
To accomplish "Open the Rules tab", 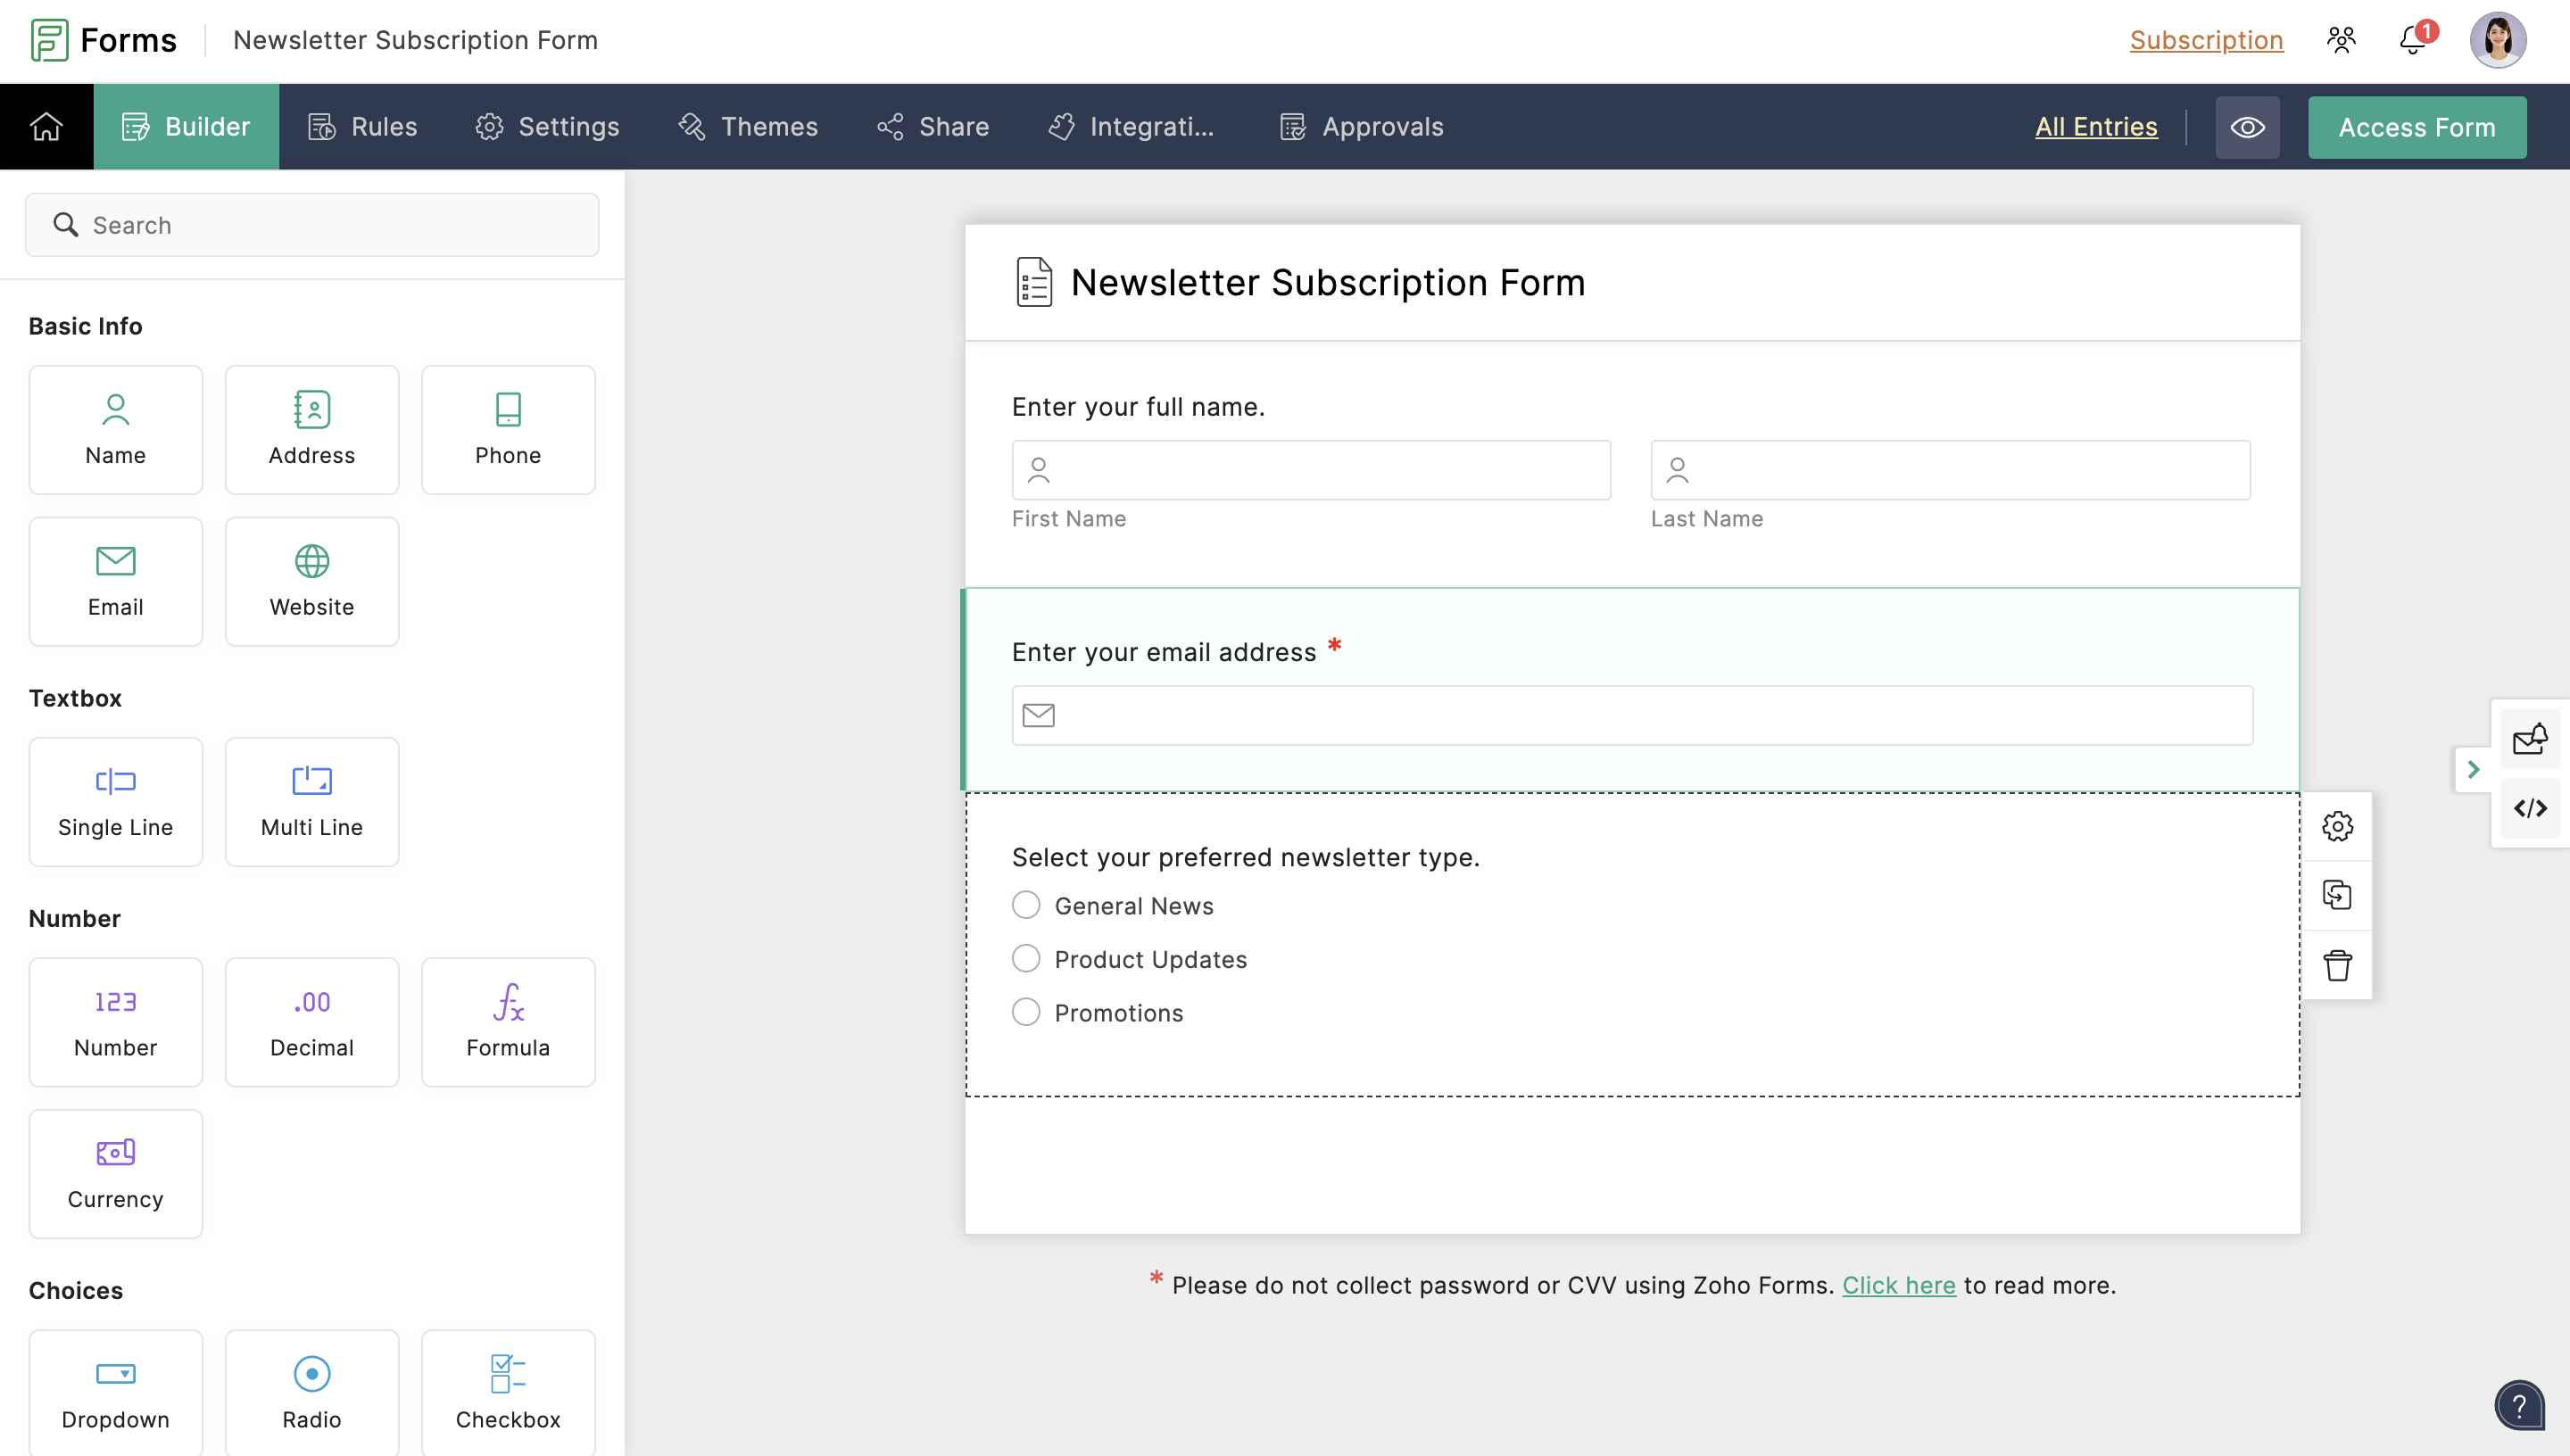I will 362,127.
